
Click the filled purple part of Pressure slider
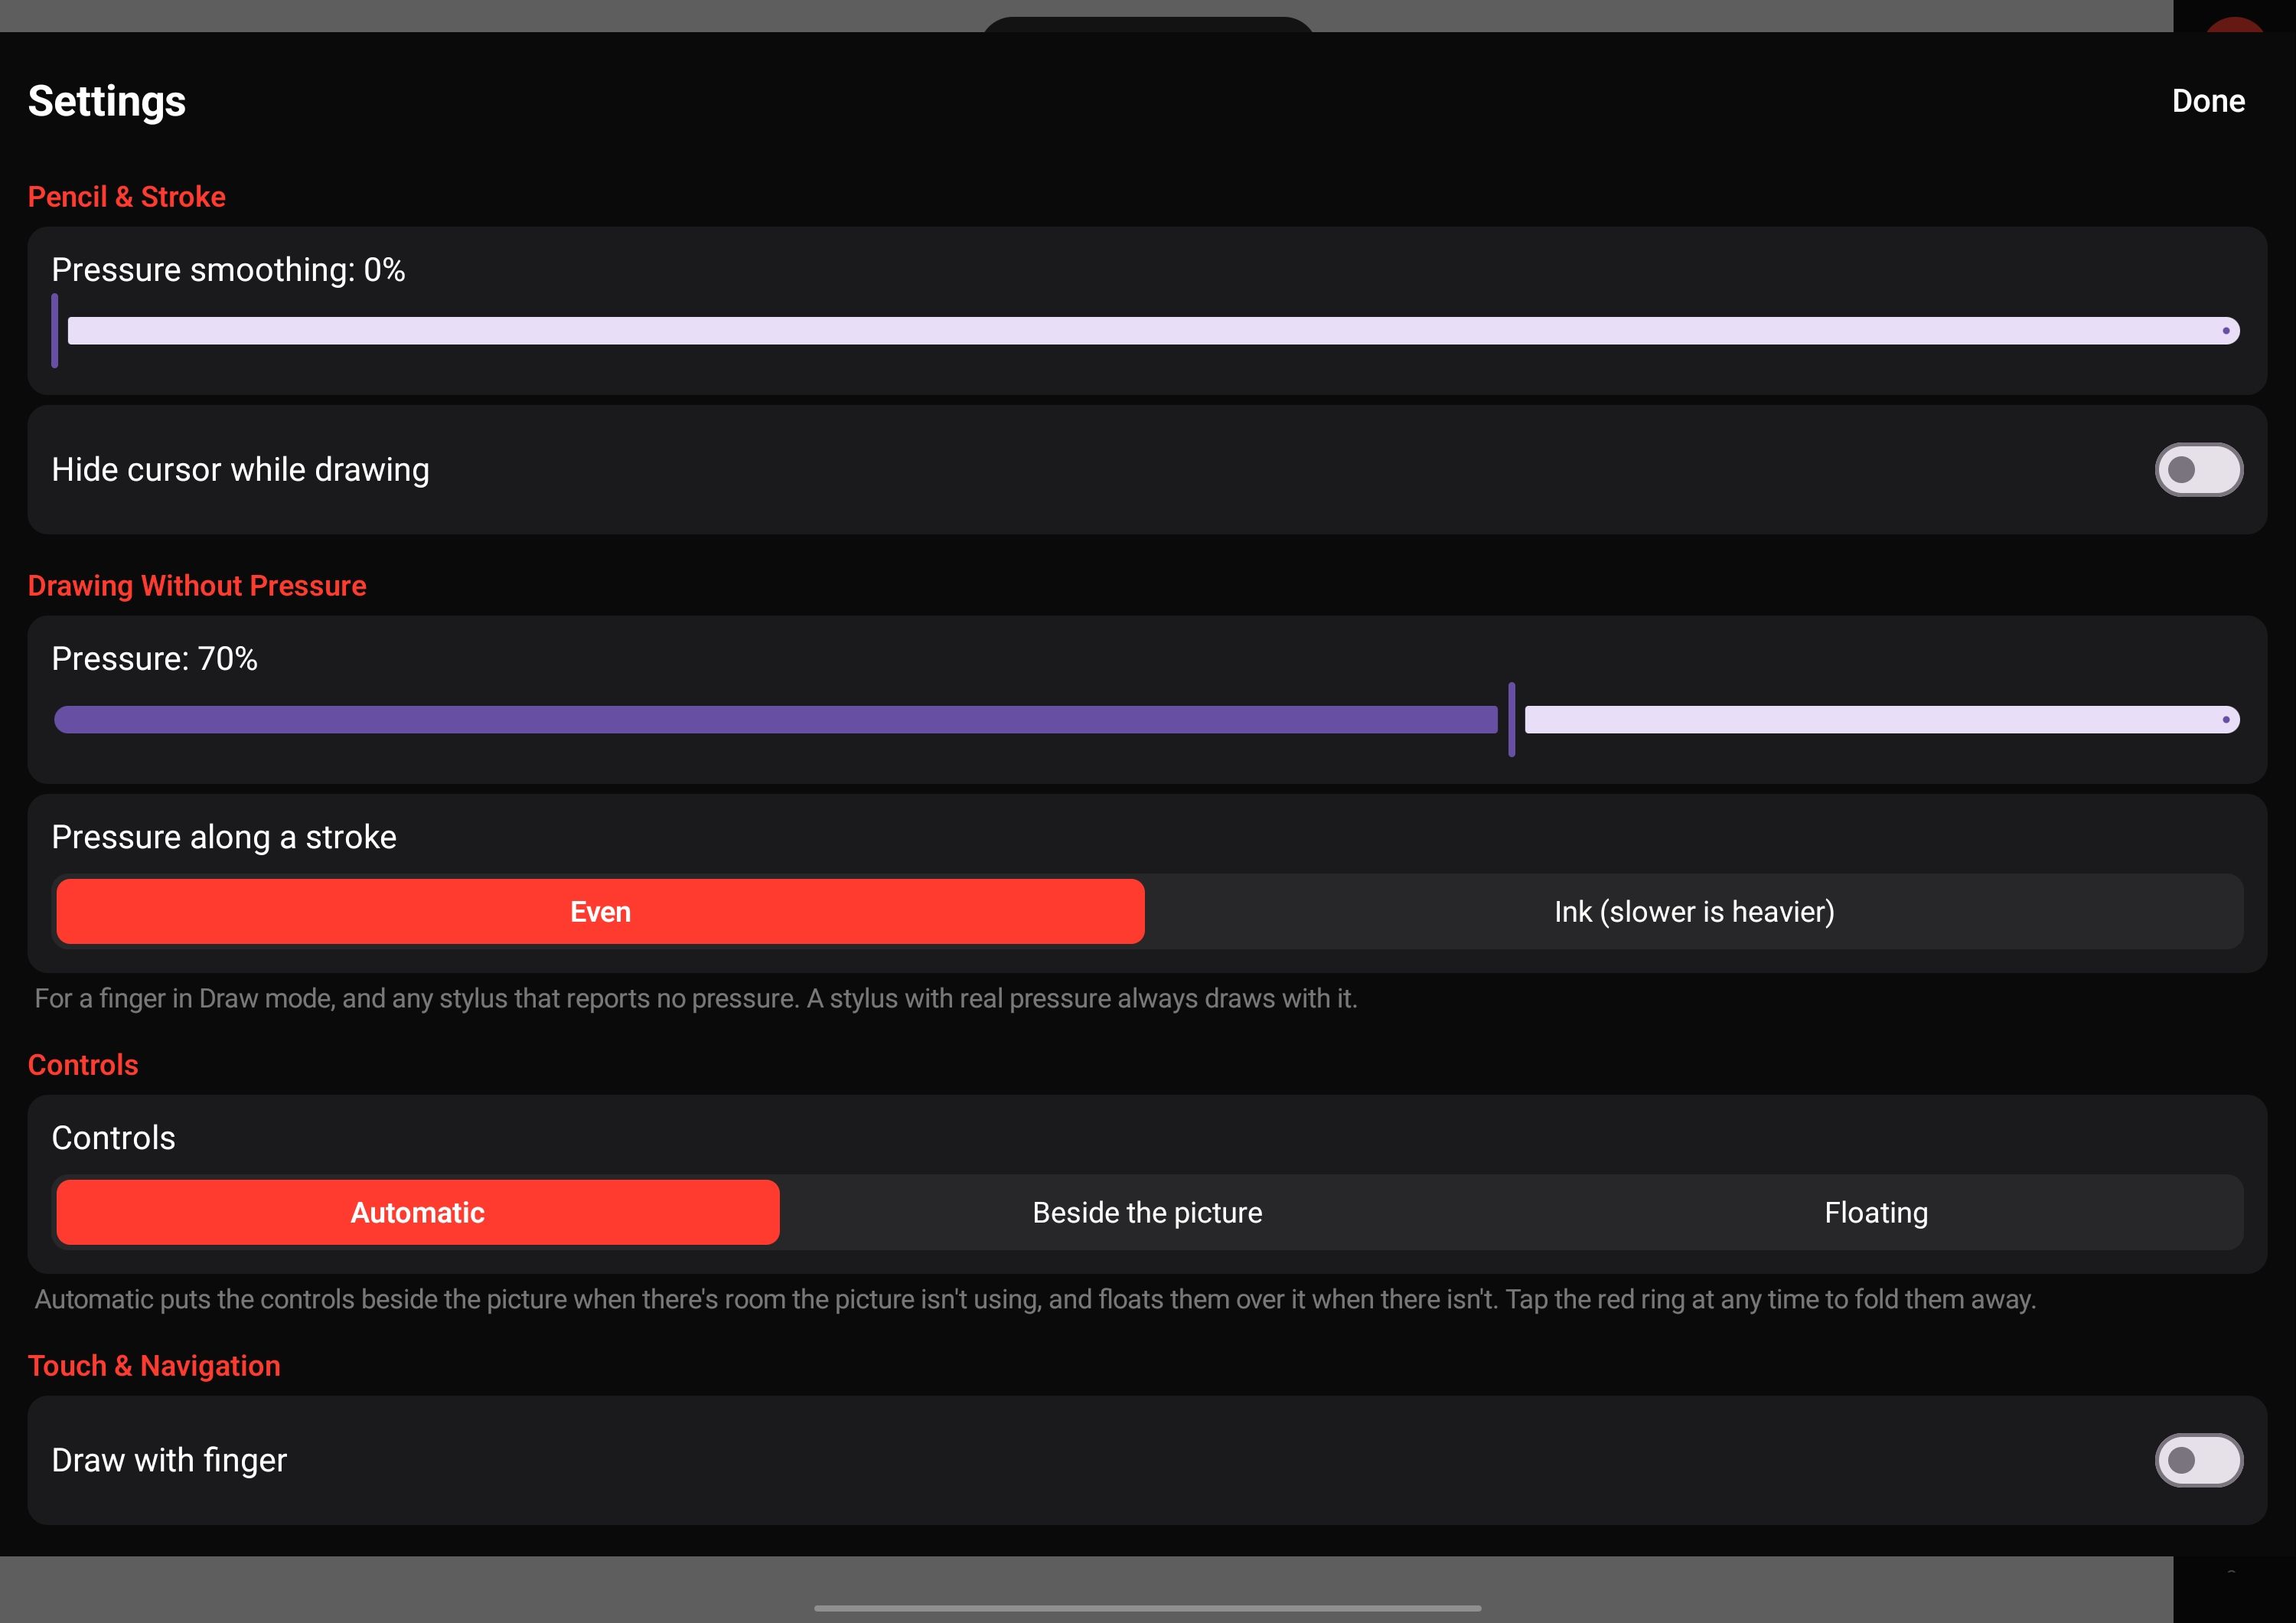[775, 719]
